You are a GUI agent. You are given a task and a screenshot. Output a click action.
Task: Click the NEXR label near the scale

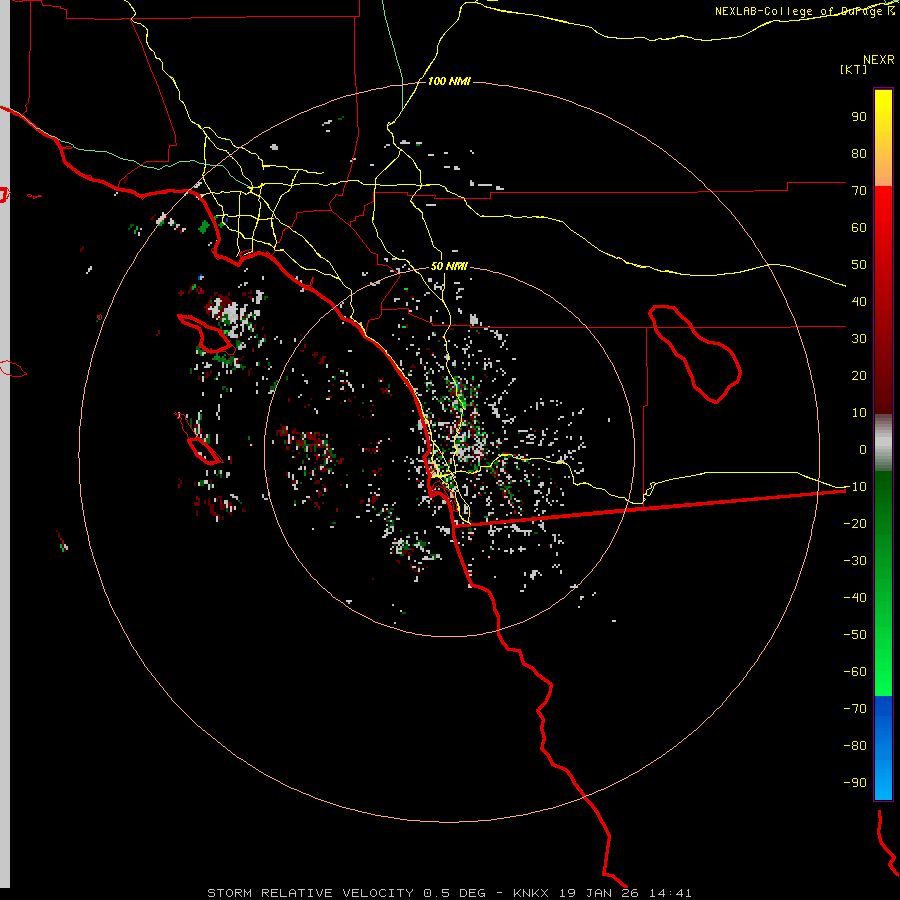point(878,60)
